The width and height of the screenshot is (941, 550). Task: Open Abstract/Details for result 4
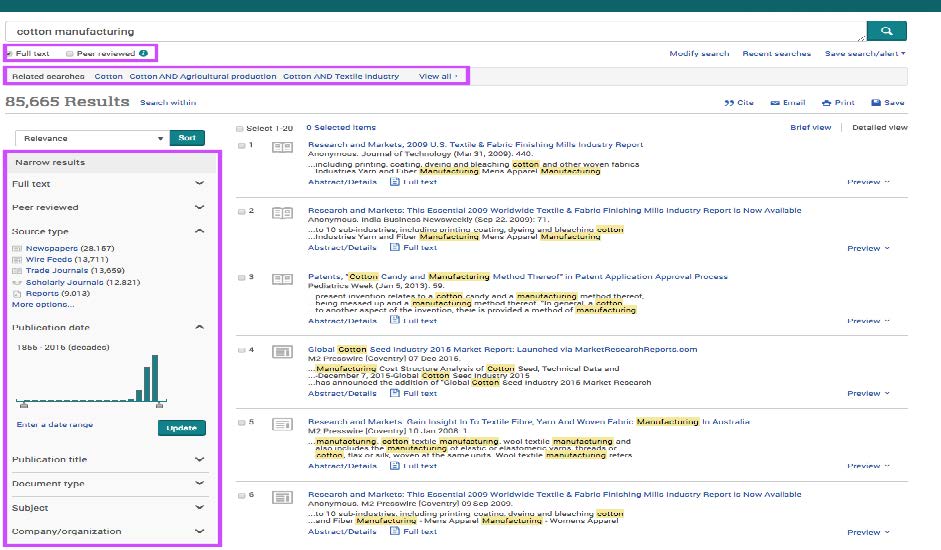(342, 393)
